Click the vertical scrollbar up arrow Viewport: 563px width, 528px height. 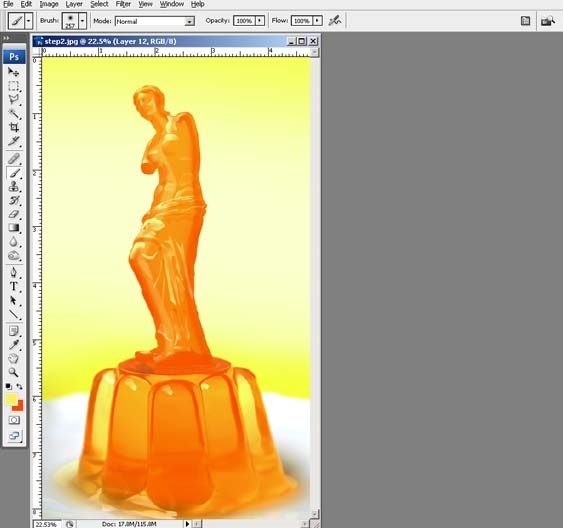pyautogui.click(x=314, y=52)
